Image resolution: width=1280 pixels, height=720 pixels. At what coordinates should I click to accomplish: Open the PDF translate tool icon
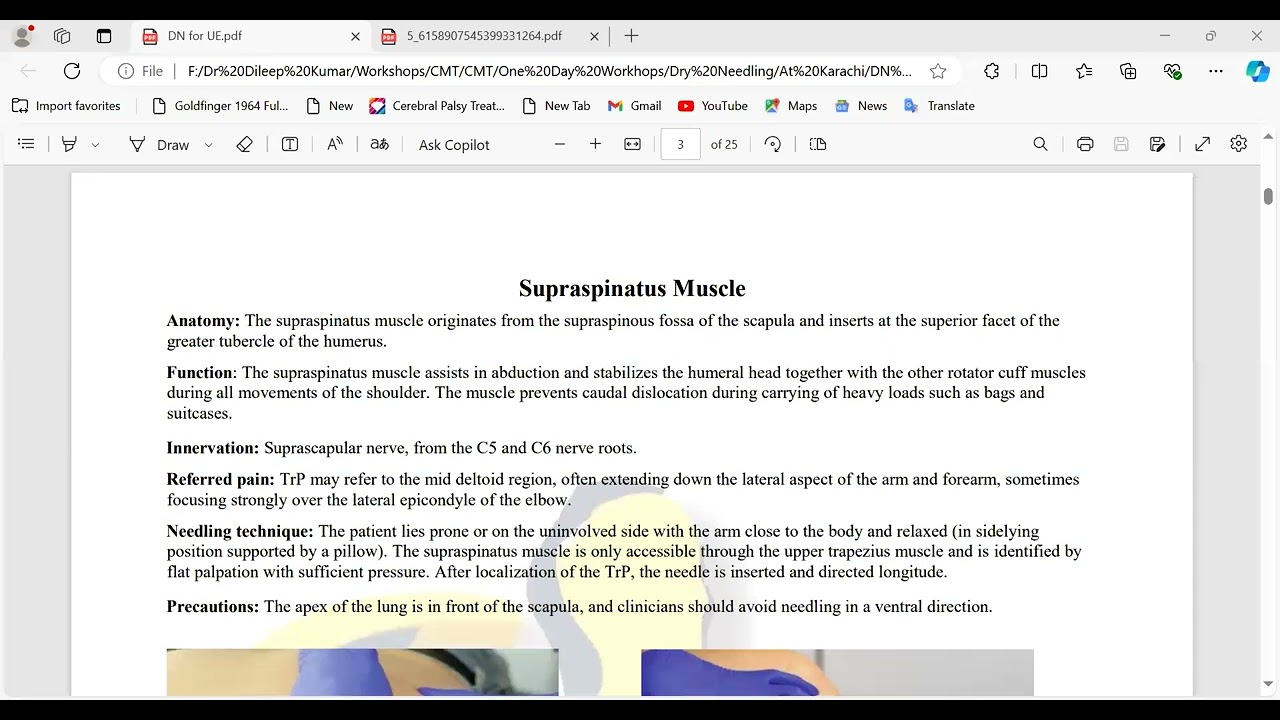click(379, 144)
